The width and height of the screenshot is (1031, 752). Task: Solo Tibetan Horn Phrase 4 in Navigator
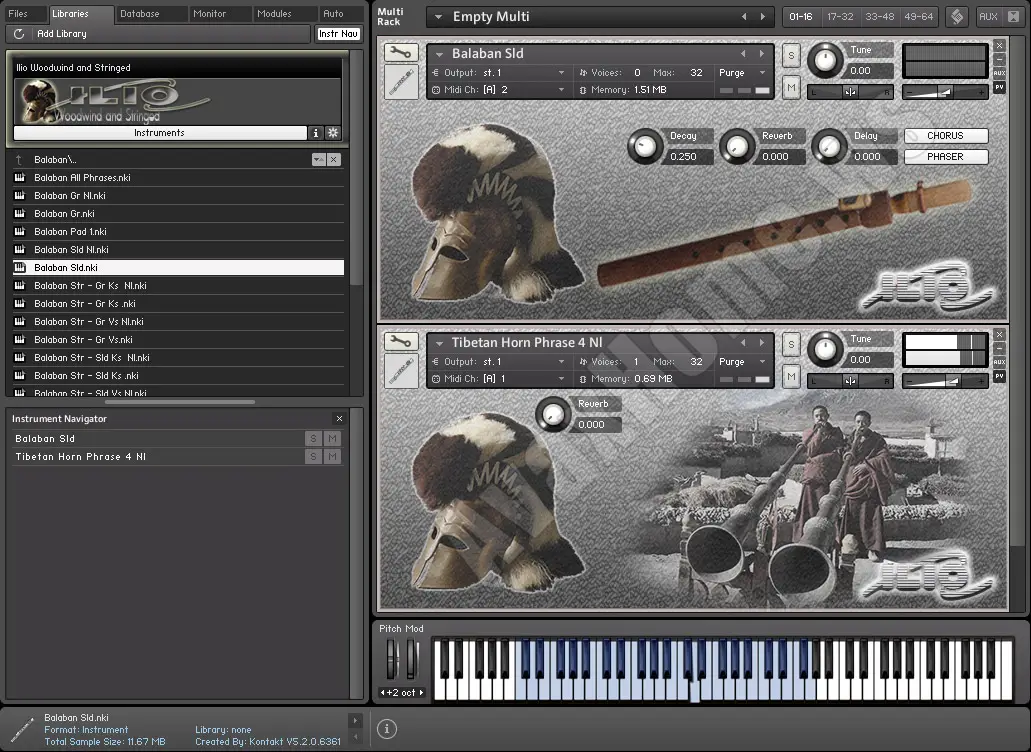pos(314,456)
